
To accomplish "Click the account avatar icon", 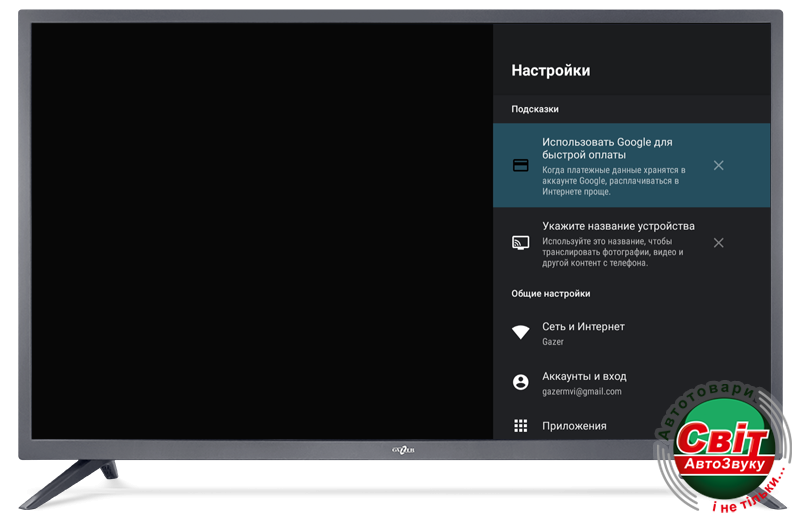I will [x=520, y=382].
